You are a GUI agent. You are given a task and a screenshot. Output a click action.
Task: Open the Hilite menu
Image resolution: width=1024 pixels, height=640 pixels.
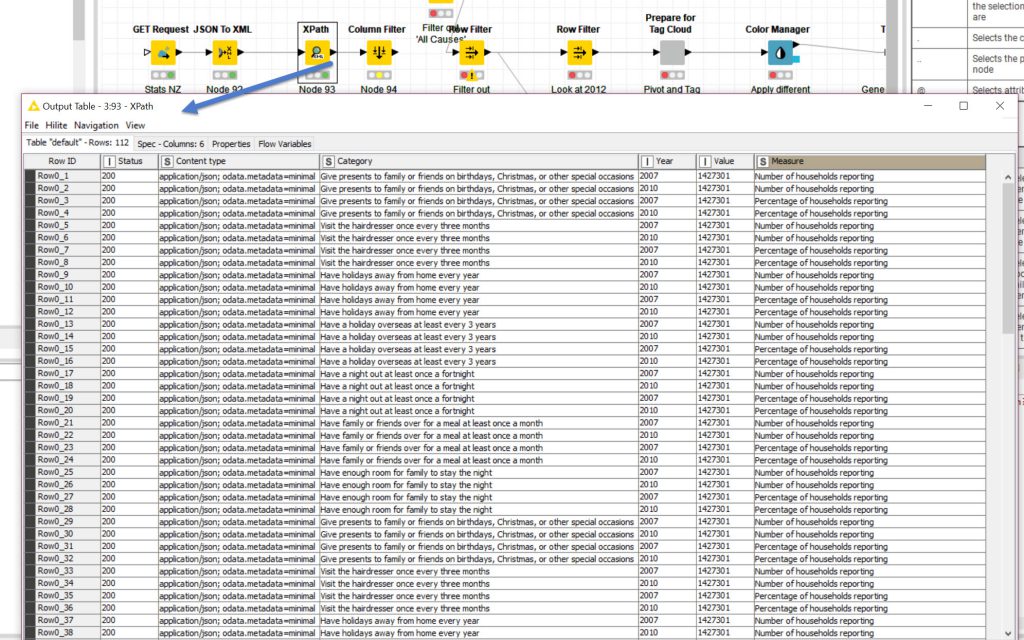[x=56, y=125]
